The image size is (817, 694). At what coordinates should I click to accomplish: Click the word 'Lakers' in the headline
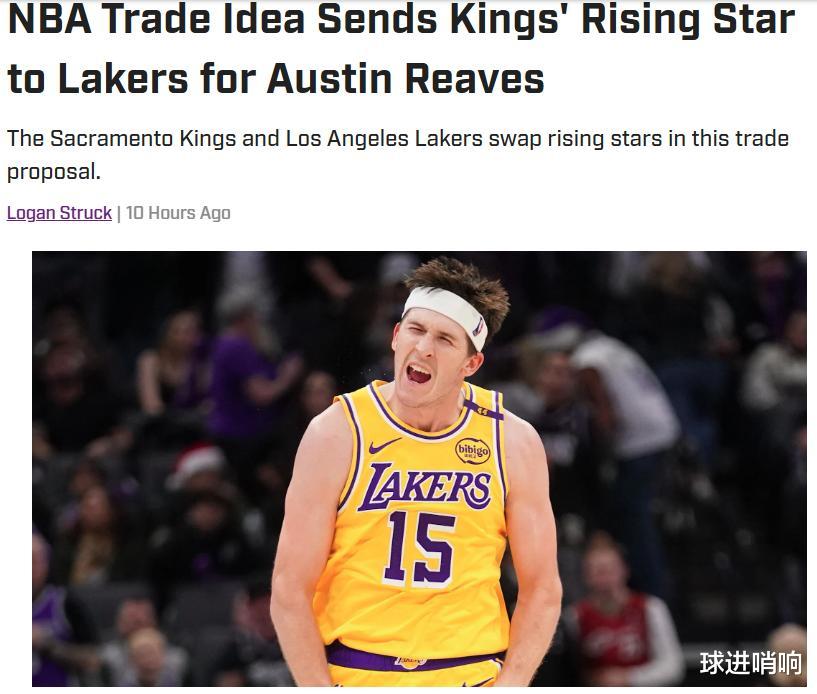point(123,79)
